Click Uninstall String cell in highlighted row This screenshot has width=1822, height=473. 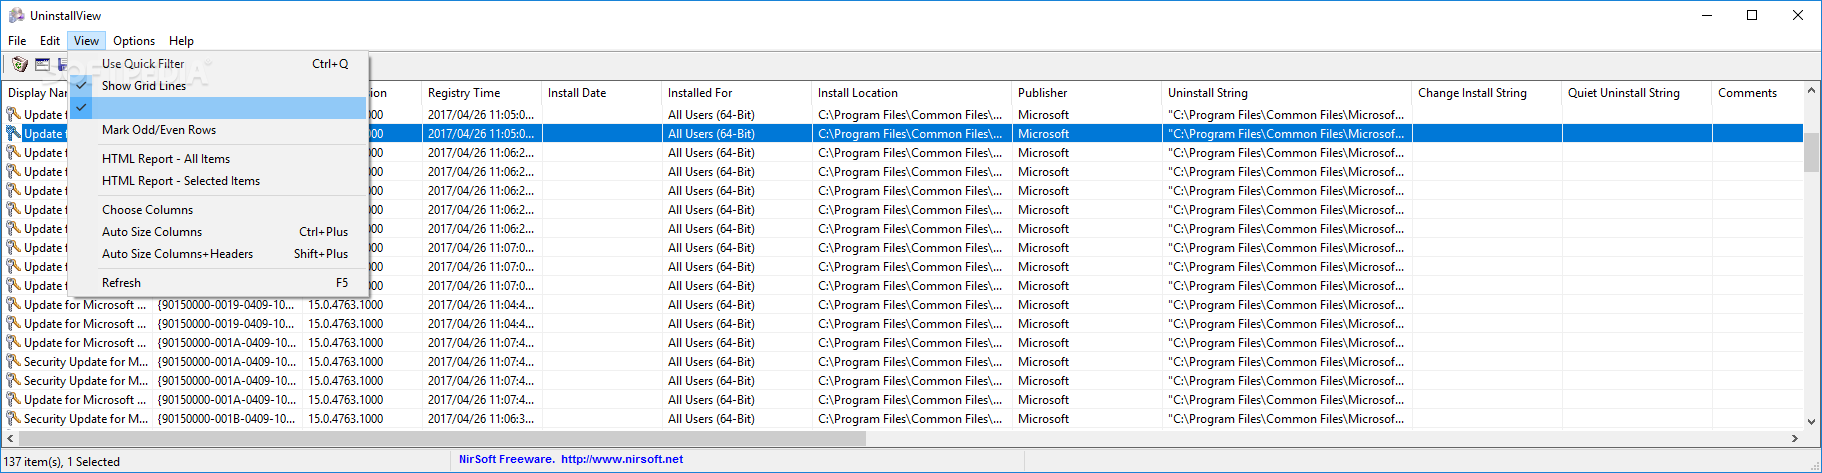click(x=1286, y=133)
